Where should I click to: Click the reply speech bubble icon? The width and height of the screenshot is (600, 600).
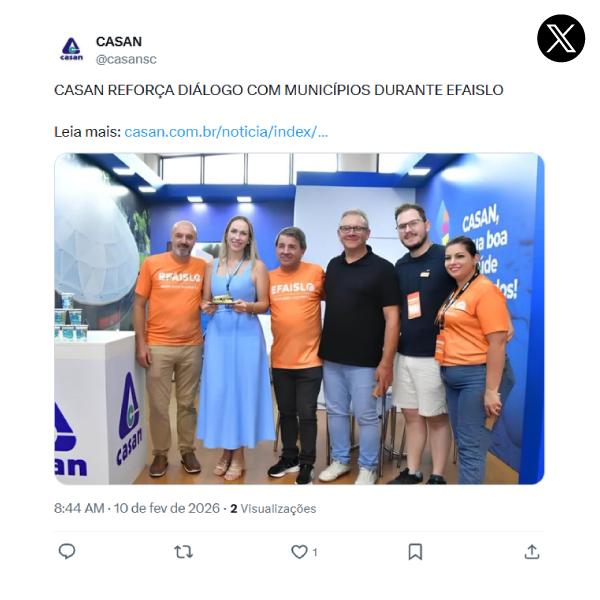coord(67,552)
